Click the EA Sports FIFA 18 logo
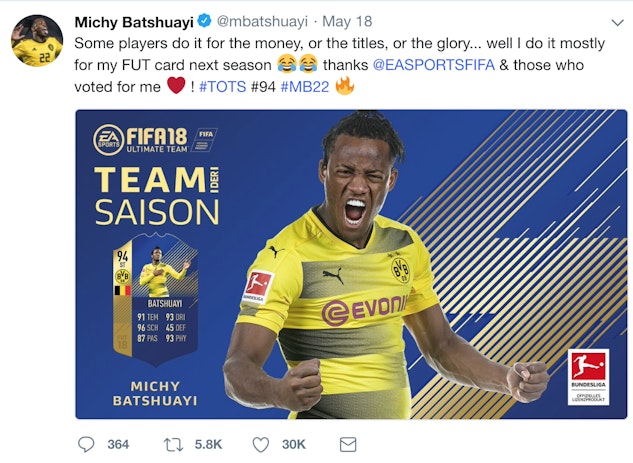Screen dimensions: 633x463 153,139
